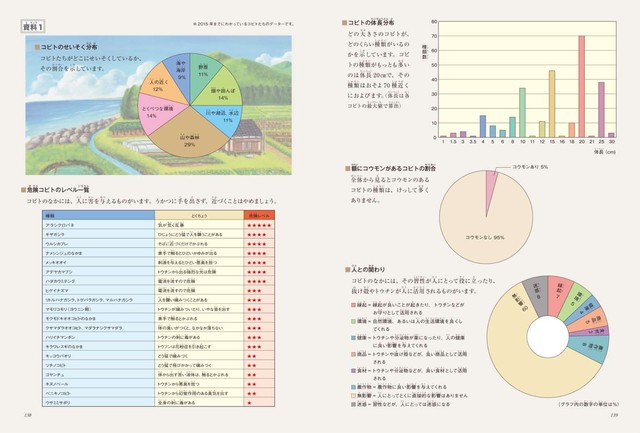Screen dimensions: 640x433
Task: Click the 縁起 pink legend swatch
Action: [x=353, y=304]
